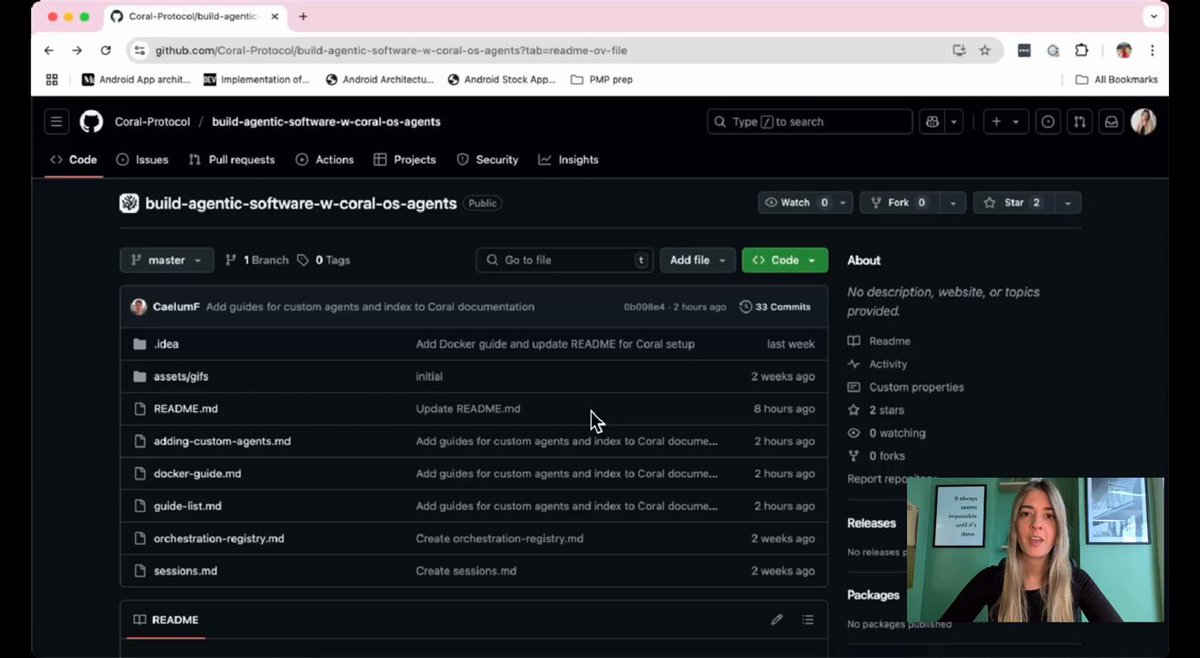This screenshot has width=1200, height=658.
Task: Click the install app icon in address bar
Action: tap(959, 50)
